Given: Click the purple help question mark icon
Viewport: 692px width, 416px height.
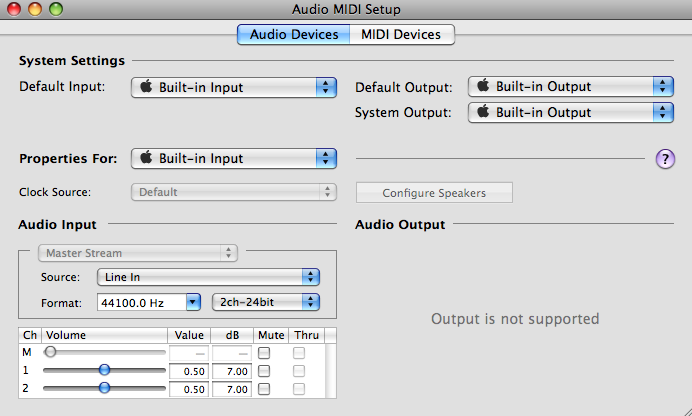Looking at the screenshot, I should tap(665, 159).
